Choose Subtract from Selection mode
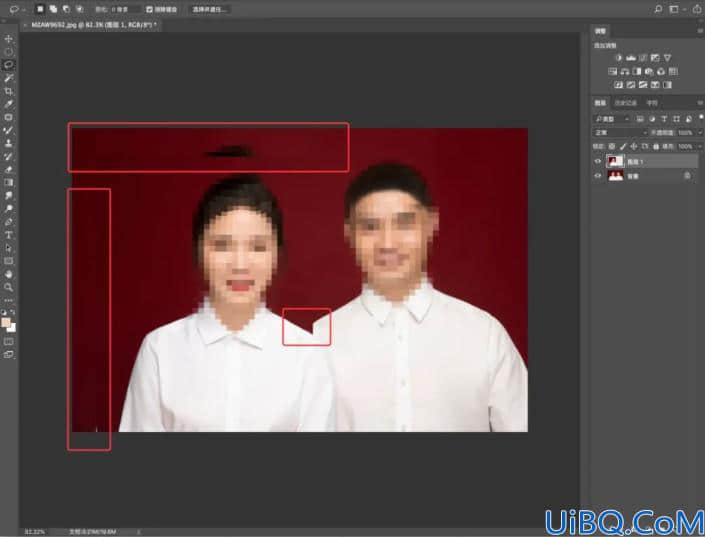The width and height of the screenshot is (705, 537). point(66,9)
